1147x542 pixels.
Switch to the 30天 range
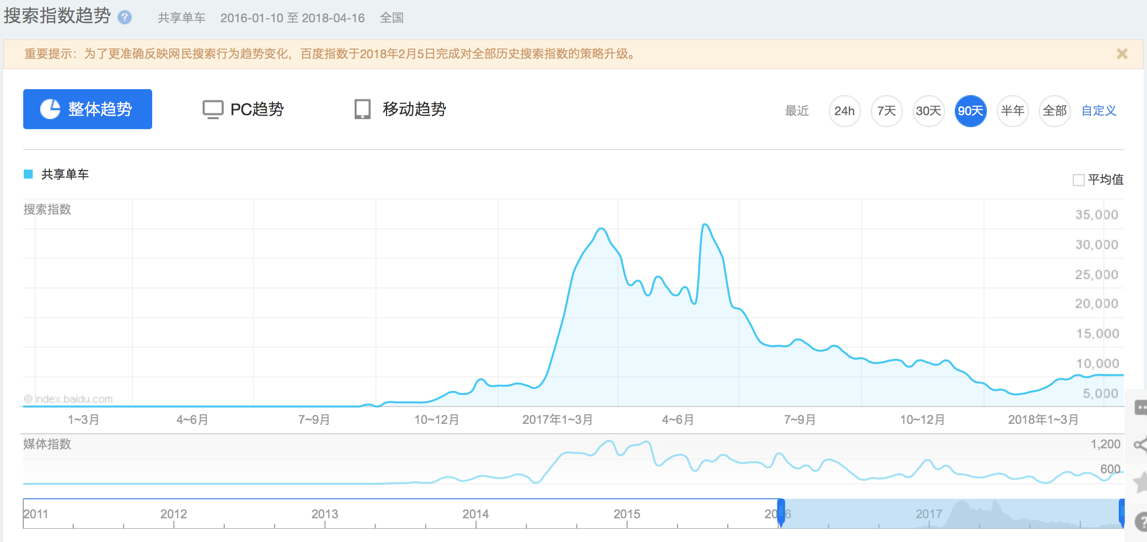pyautogui.click(x=928, y=111)
